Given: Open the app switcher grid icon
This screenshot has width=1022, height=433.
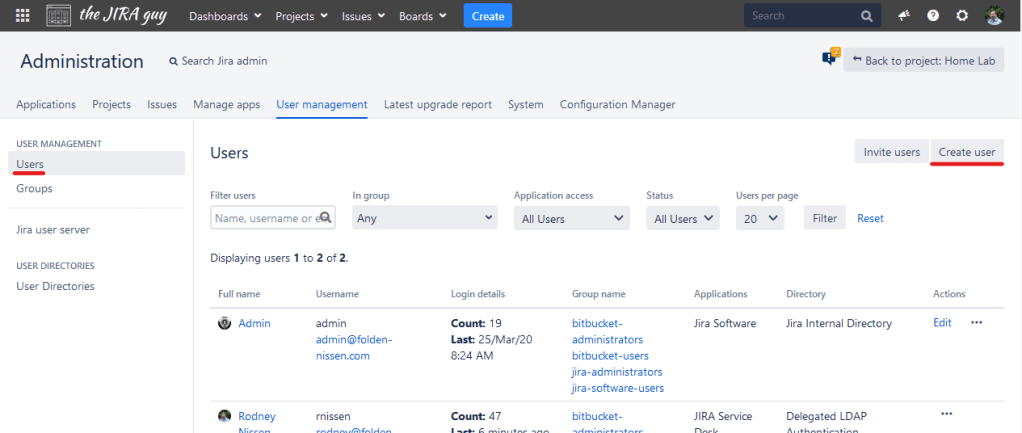Looking at the screenshot, I should coord(23,16).
